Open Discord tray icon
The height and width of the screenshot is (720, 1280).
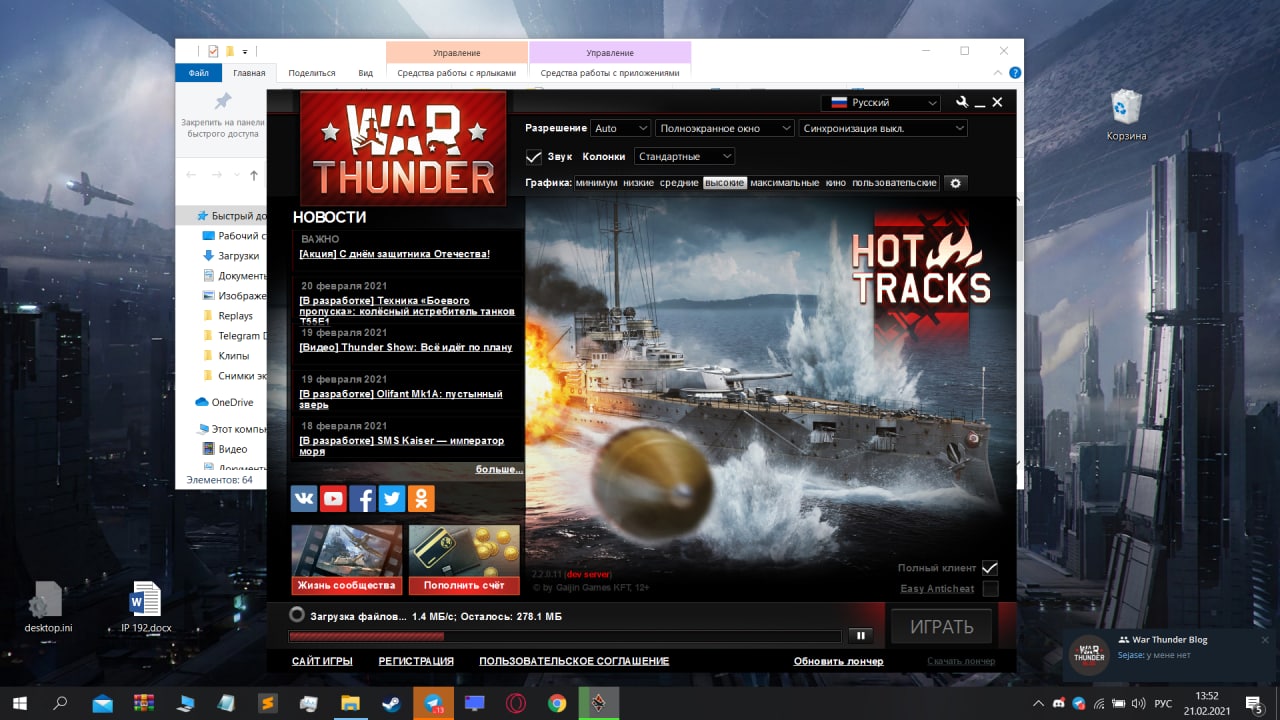pyautogui.click(x=1059, y=704)
